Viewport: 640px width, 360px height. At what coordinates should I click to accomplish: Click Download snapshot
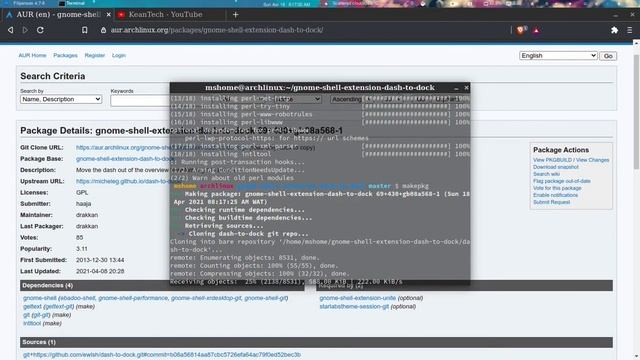click(556, 167)
